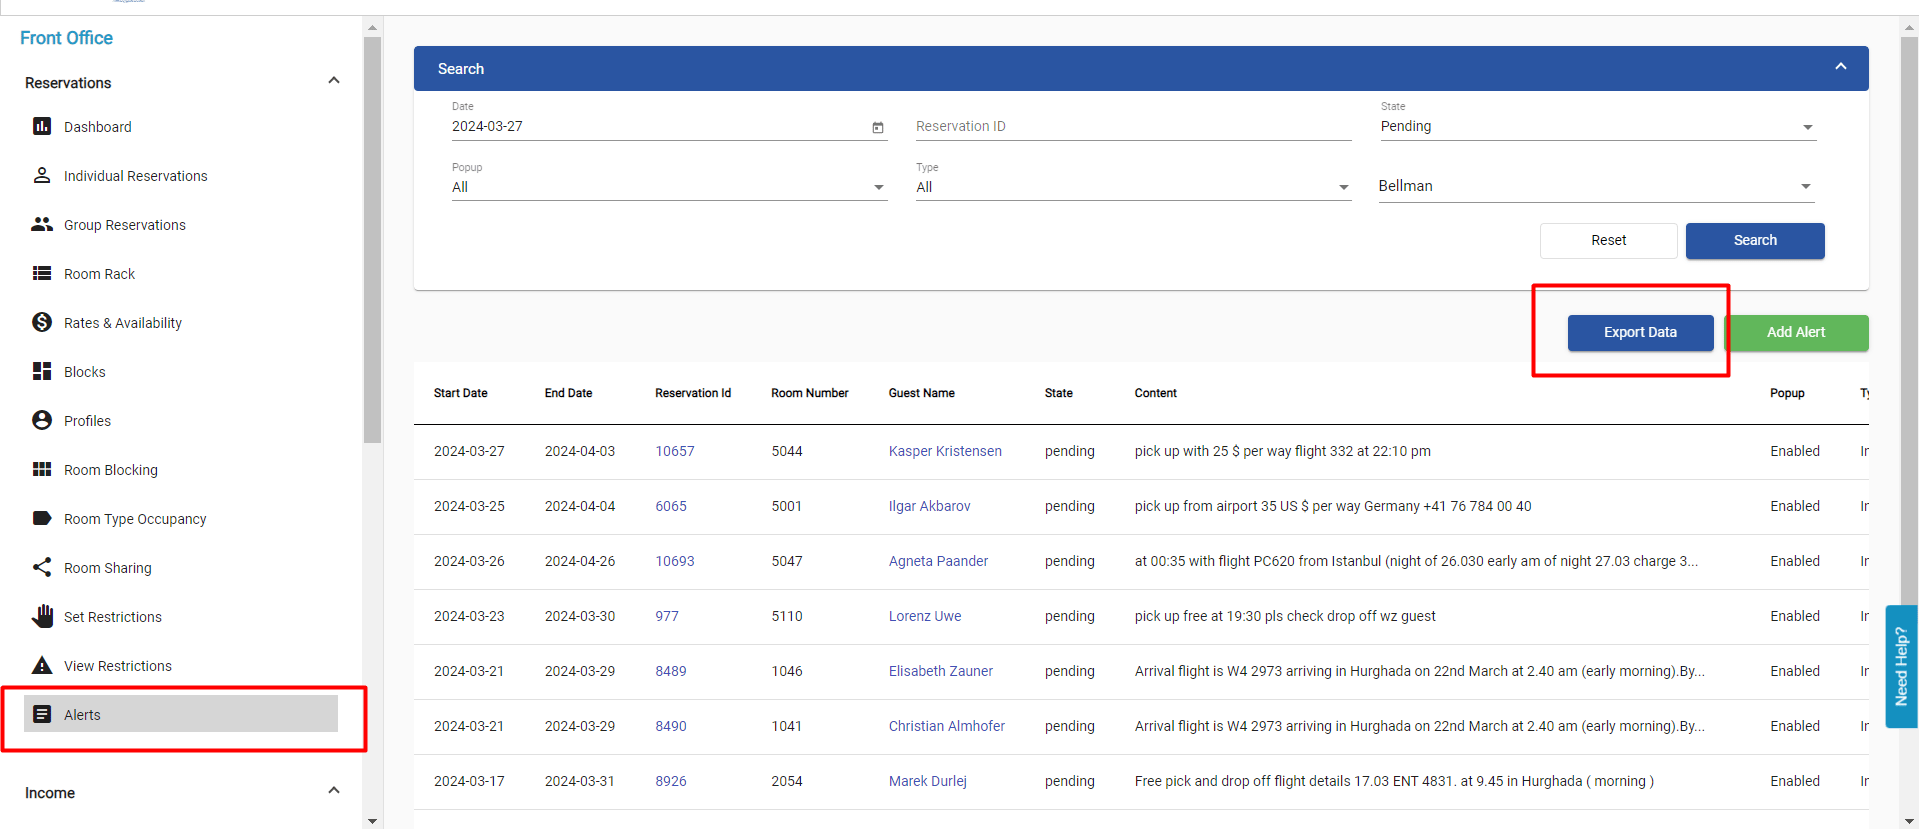Collapse the Income sidebar section
Image resolution: width=1919 pixels, height=829 pixels.
[334, 791]
